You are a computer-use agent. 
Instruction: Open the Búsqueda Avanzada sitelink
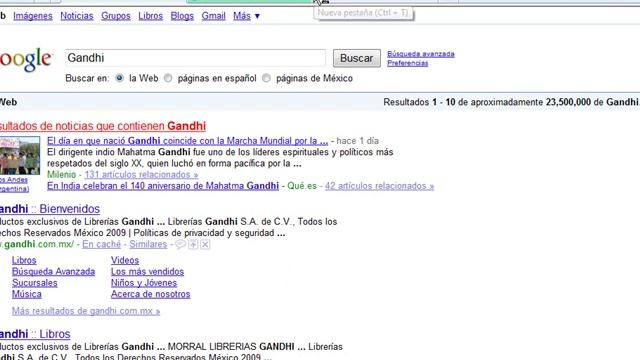pos(53,272)
